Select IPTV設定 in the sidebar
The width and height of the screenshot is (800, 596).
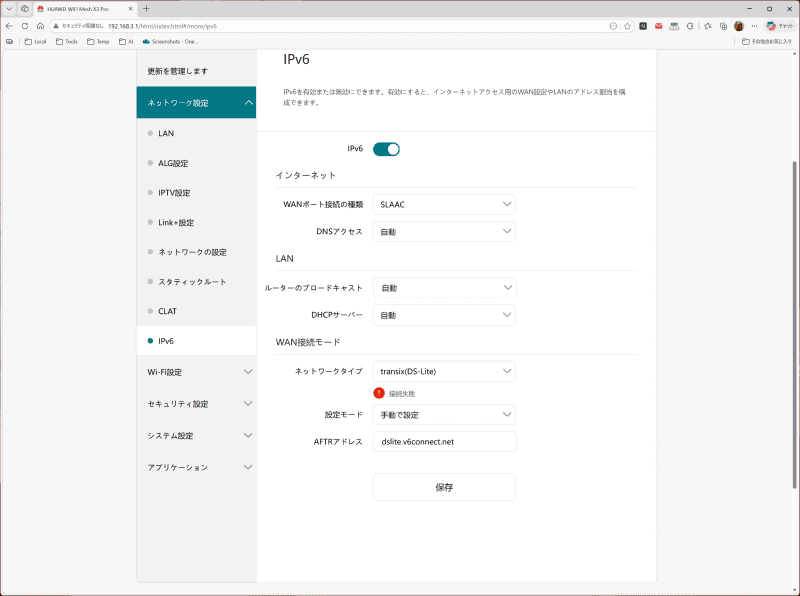click(x=196, y=192)
